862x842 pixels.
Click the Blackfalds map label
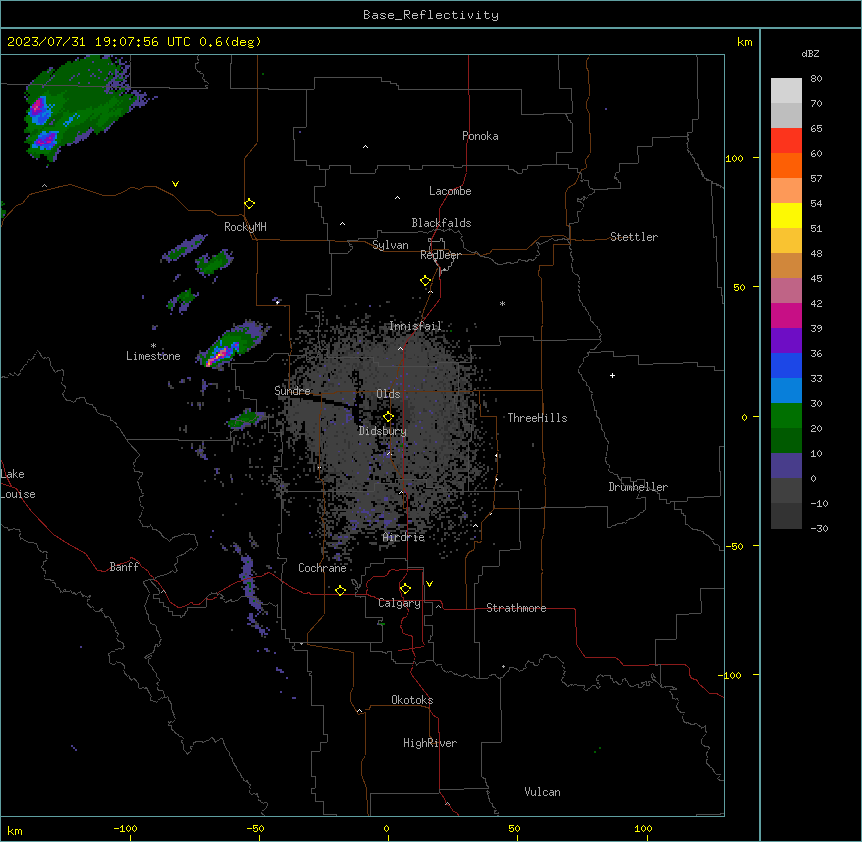[441, 223]
